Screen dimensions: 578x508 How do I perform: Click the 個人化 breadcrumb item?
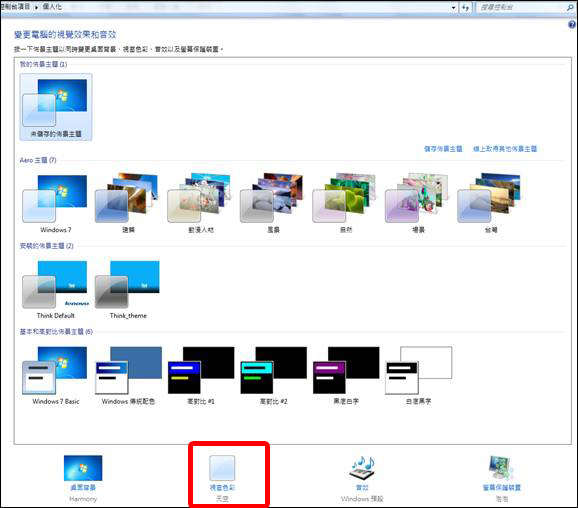click(52, 7)
